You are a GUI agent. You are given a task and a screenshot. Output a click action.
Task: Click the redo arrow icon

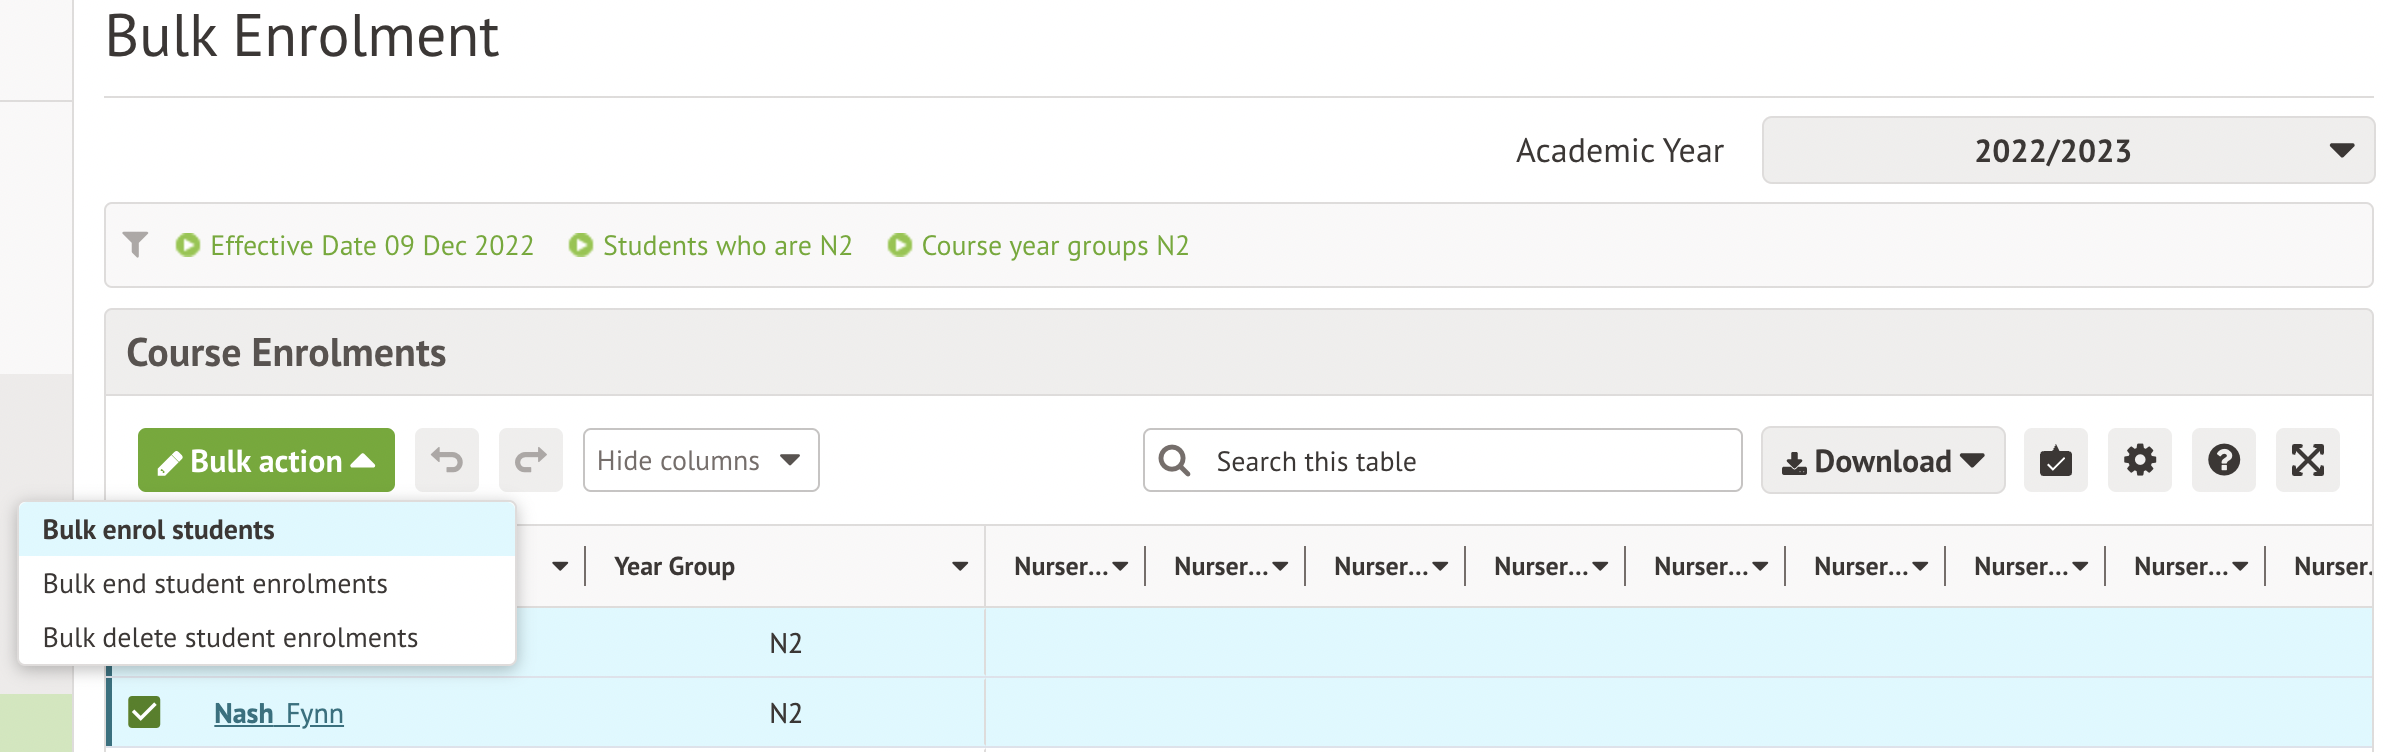point(531,460)
